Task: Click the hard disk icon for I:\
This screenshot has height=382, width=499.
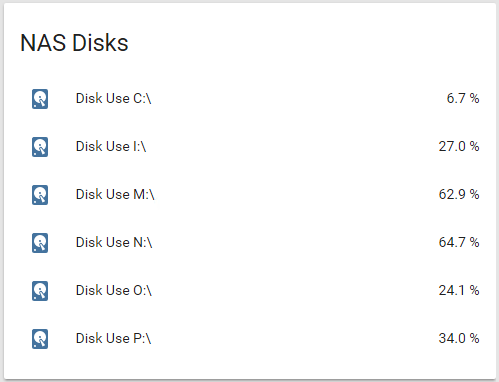Action: 40,147
